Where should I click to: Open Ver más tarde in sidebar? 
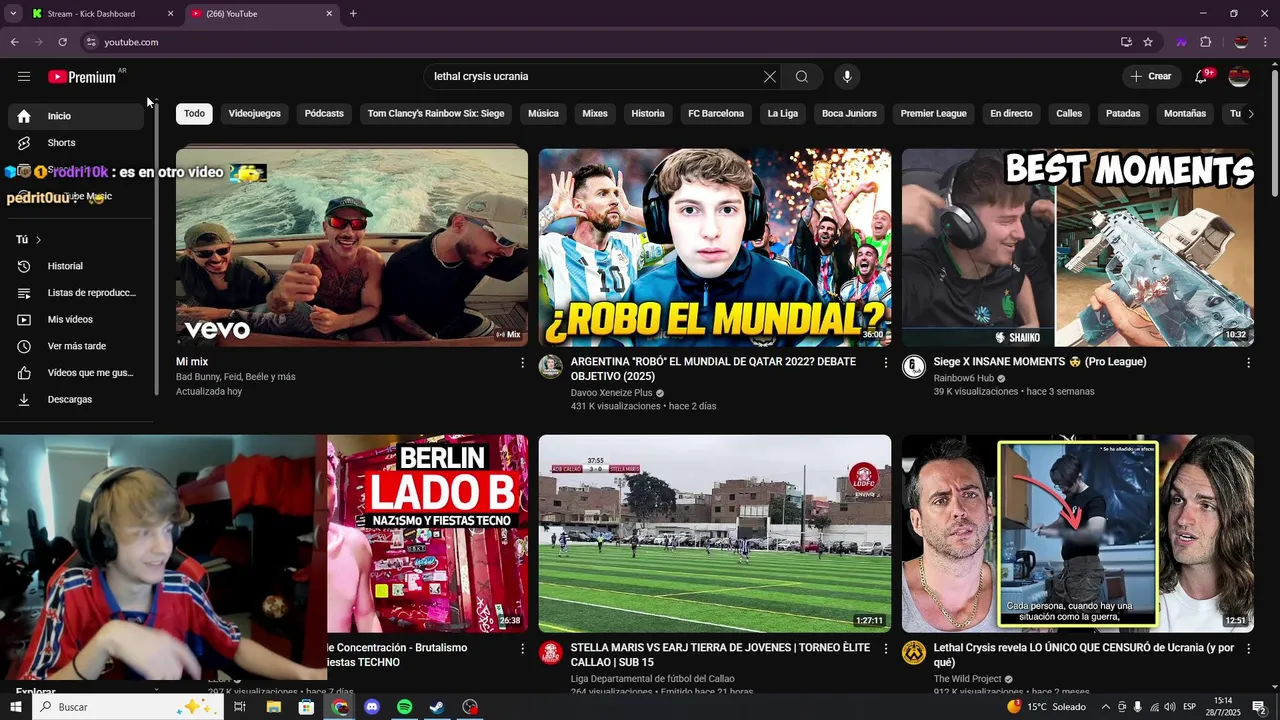(x=76, y=346)
